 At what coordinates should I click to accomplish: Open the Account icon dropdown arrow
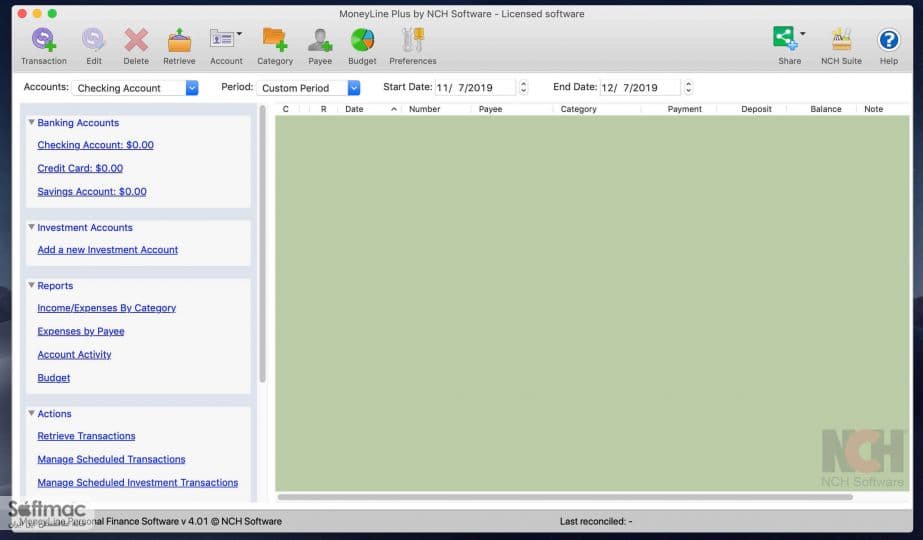tap(239, 34)
